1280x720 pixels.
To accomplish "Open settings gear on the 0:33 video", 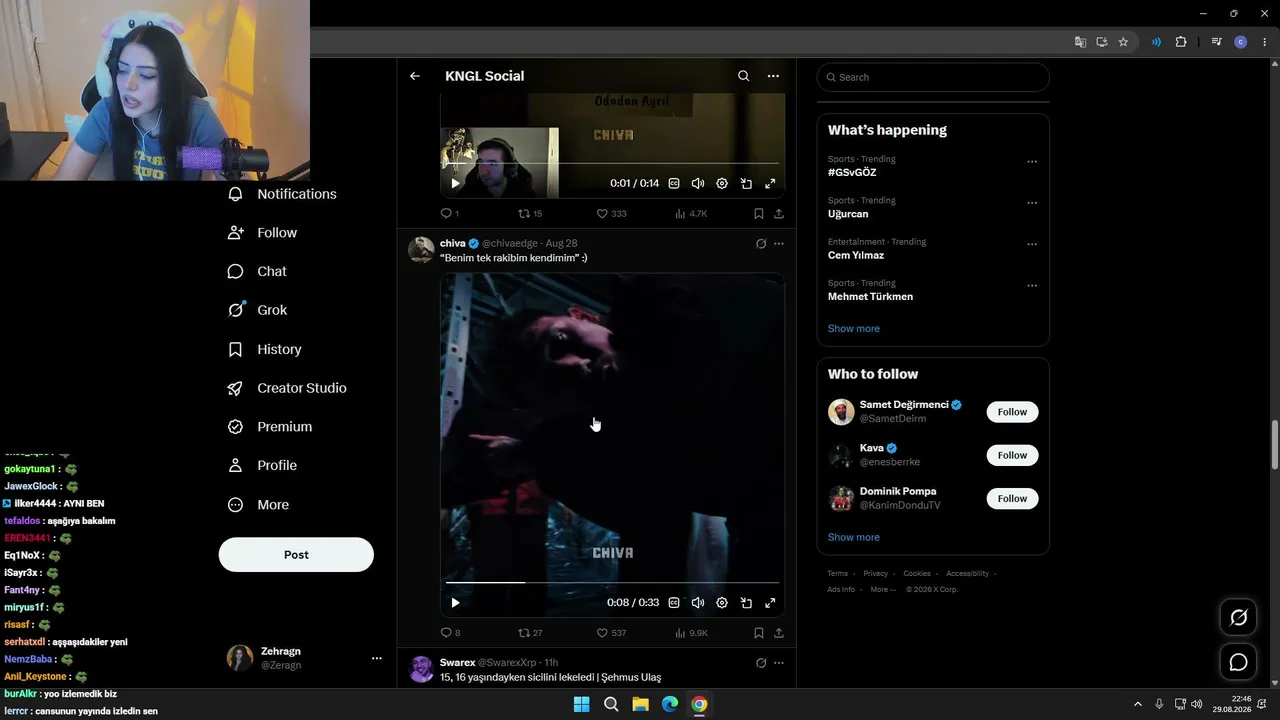I will click(722, 603).
